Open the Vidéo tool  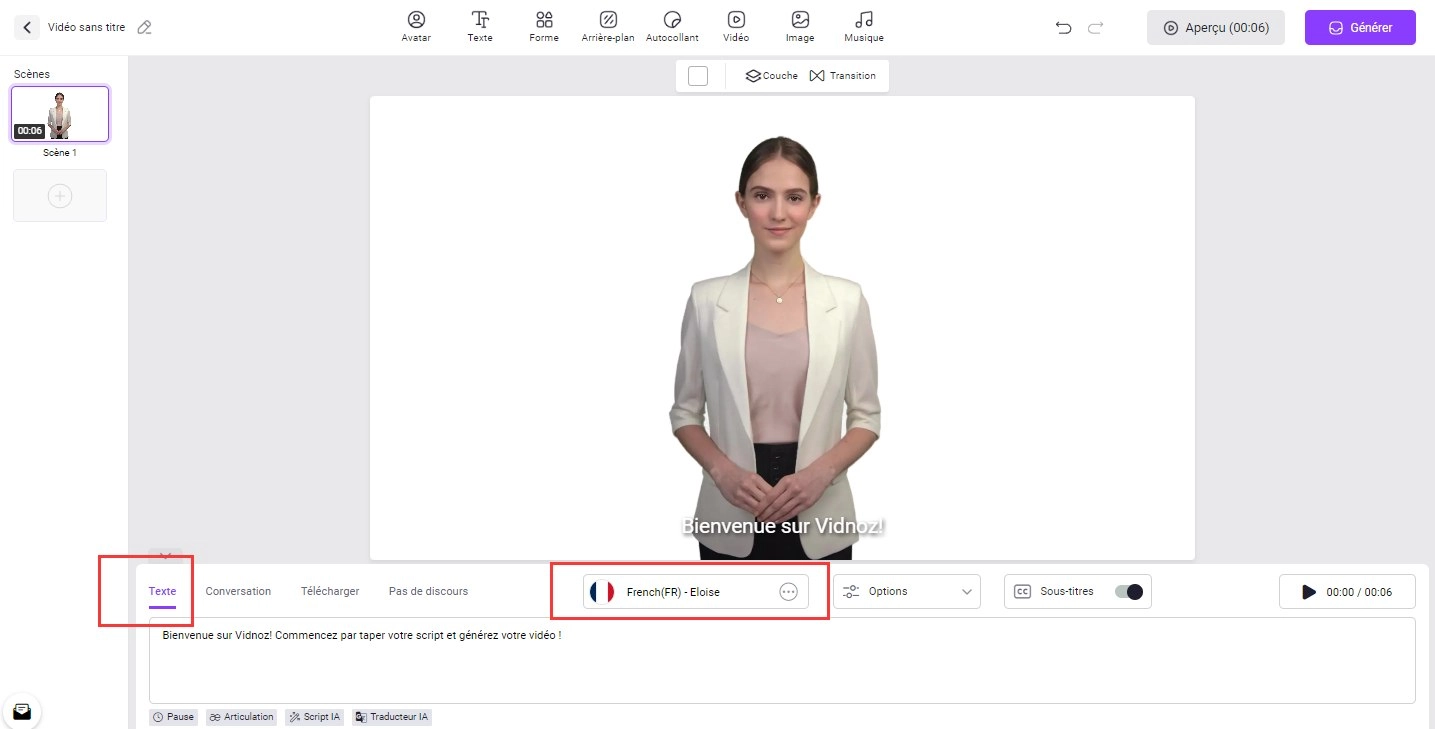click(x=736, y=27)
